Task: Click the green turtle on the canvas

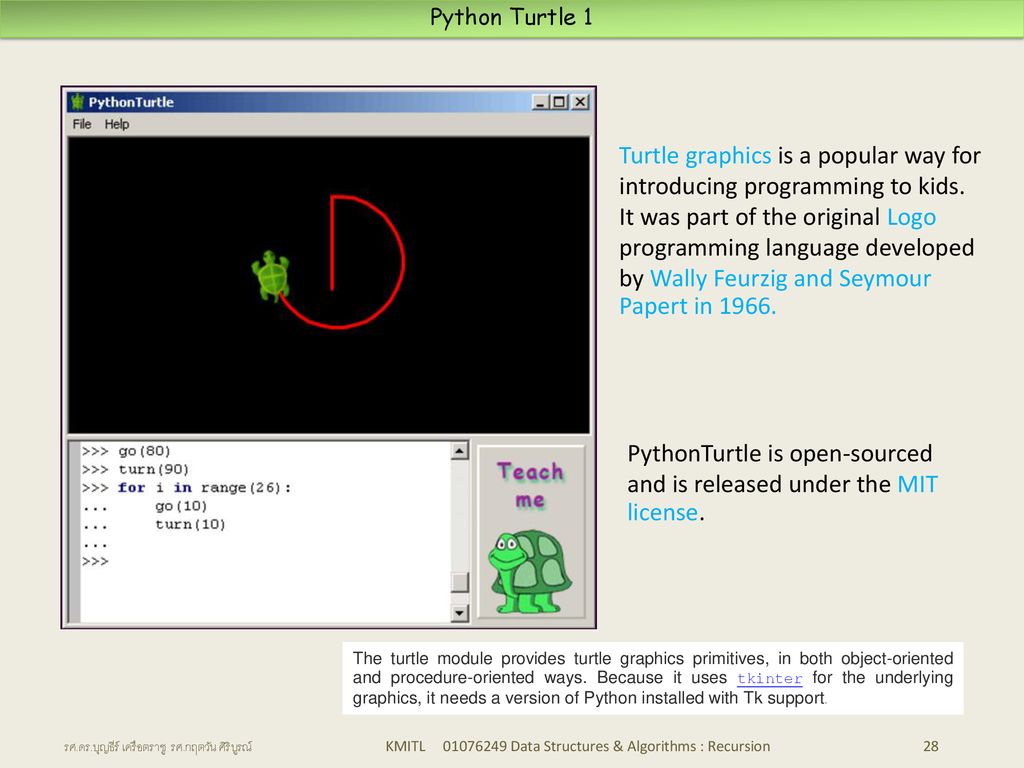Action: [x=271, y=276]
